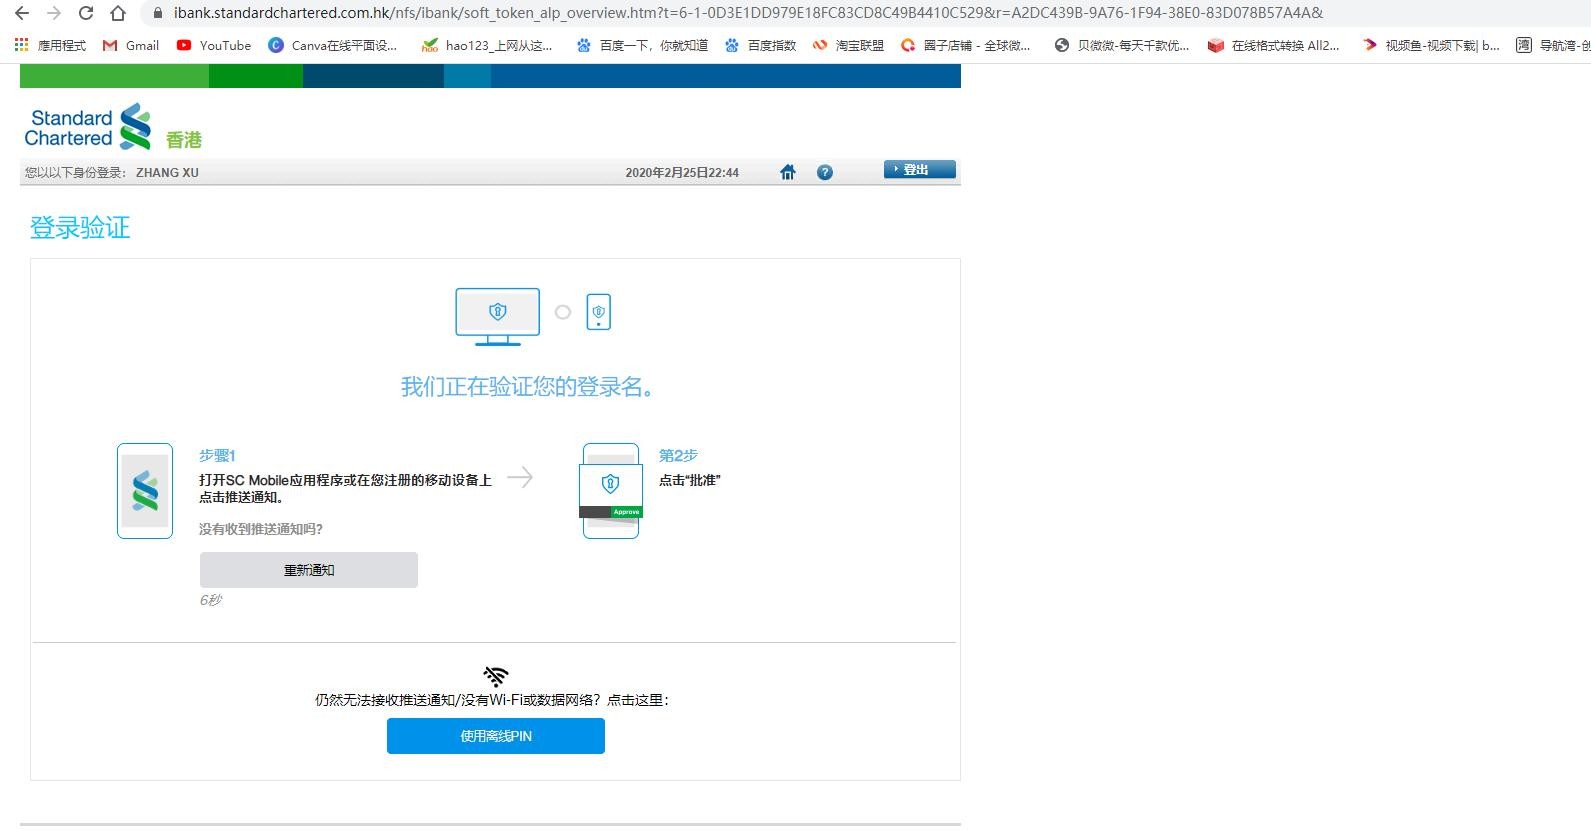Click the 点击“批准” instruction text
Image resolution: width=1591 pixels, height=830 pixels.
690,480
